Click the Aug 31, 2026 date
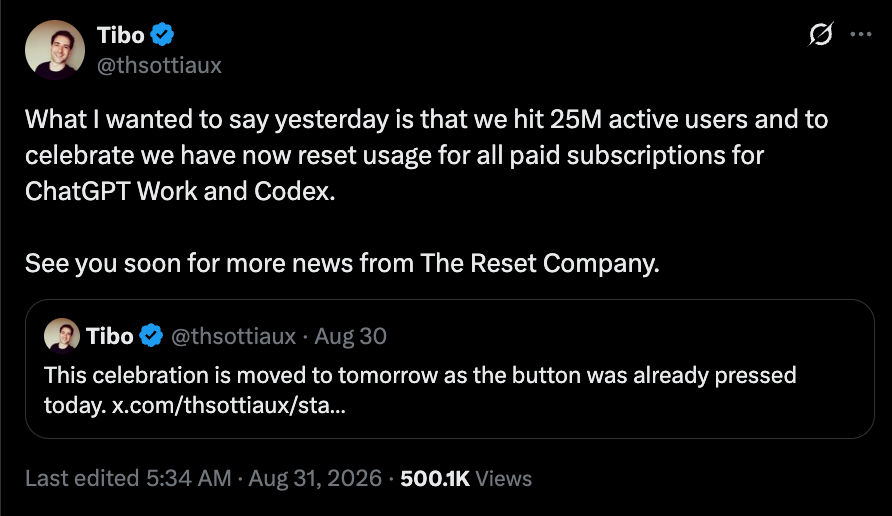Viewport: 892px width, 516px height. tap(315, 478)
